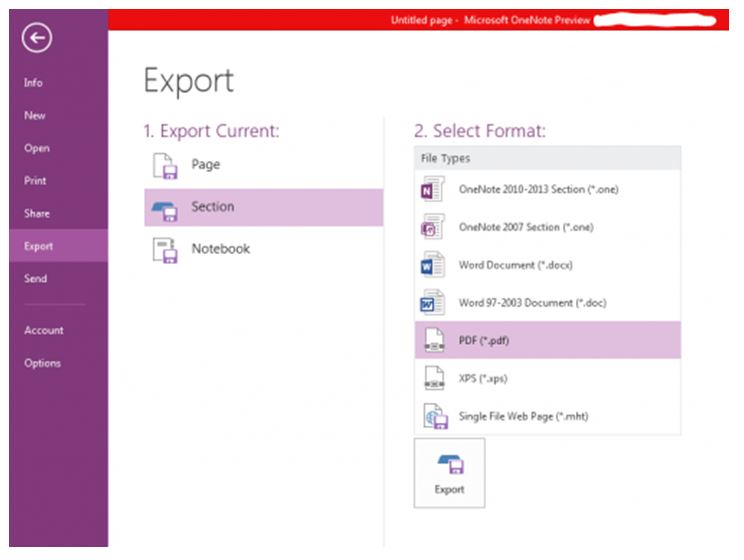
Task: Select the PDF (*.pdf) text
Action: coord(484,340)
